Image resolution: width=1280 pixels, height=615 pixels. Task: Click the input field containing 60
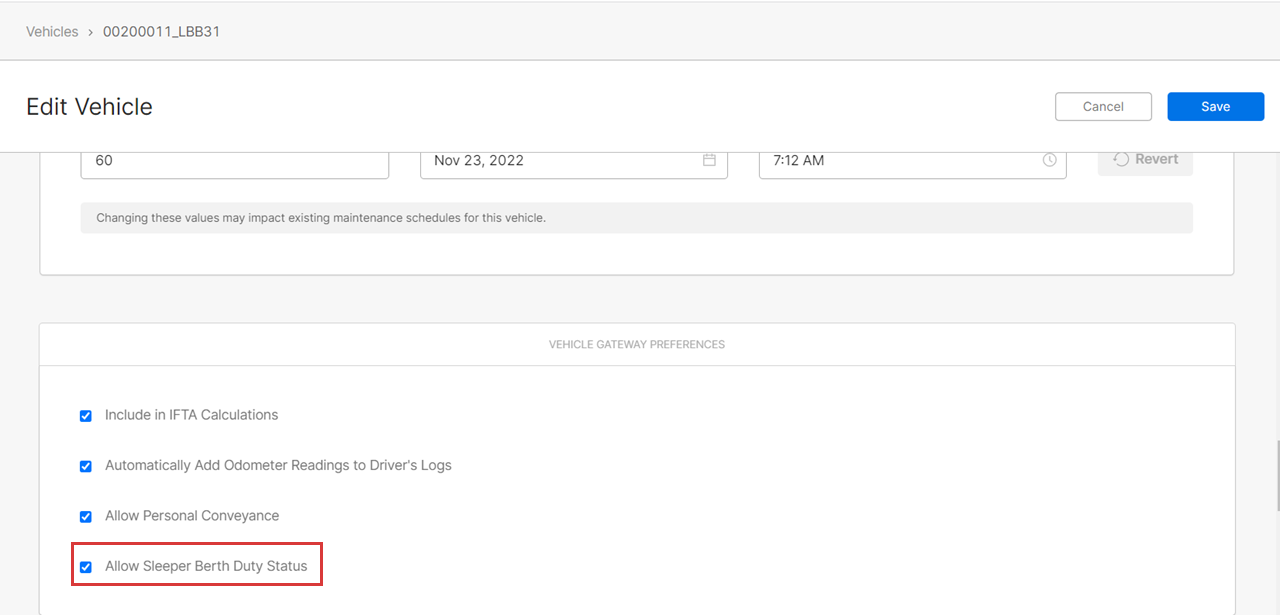pos(235,164)
